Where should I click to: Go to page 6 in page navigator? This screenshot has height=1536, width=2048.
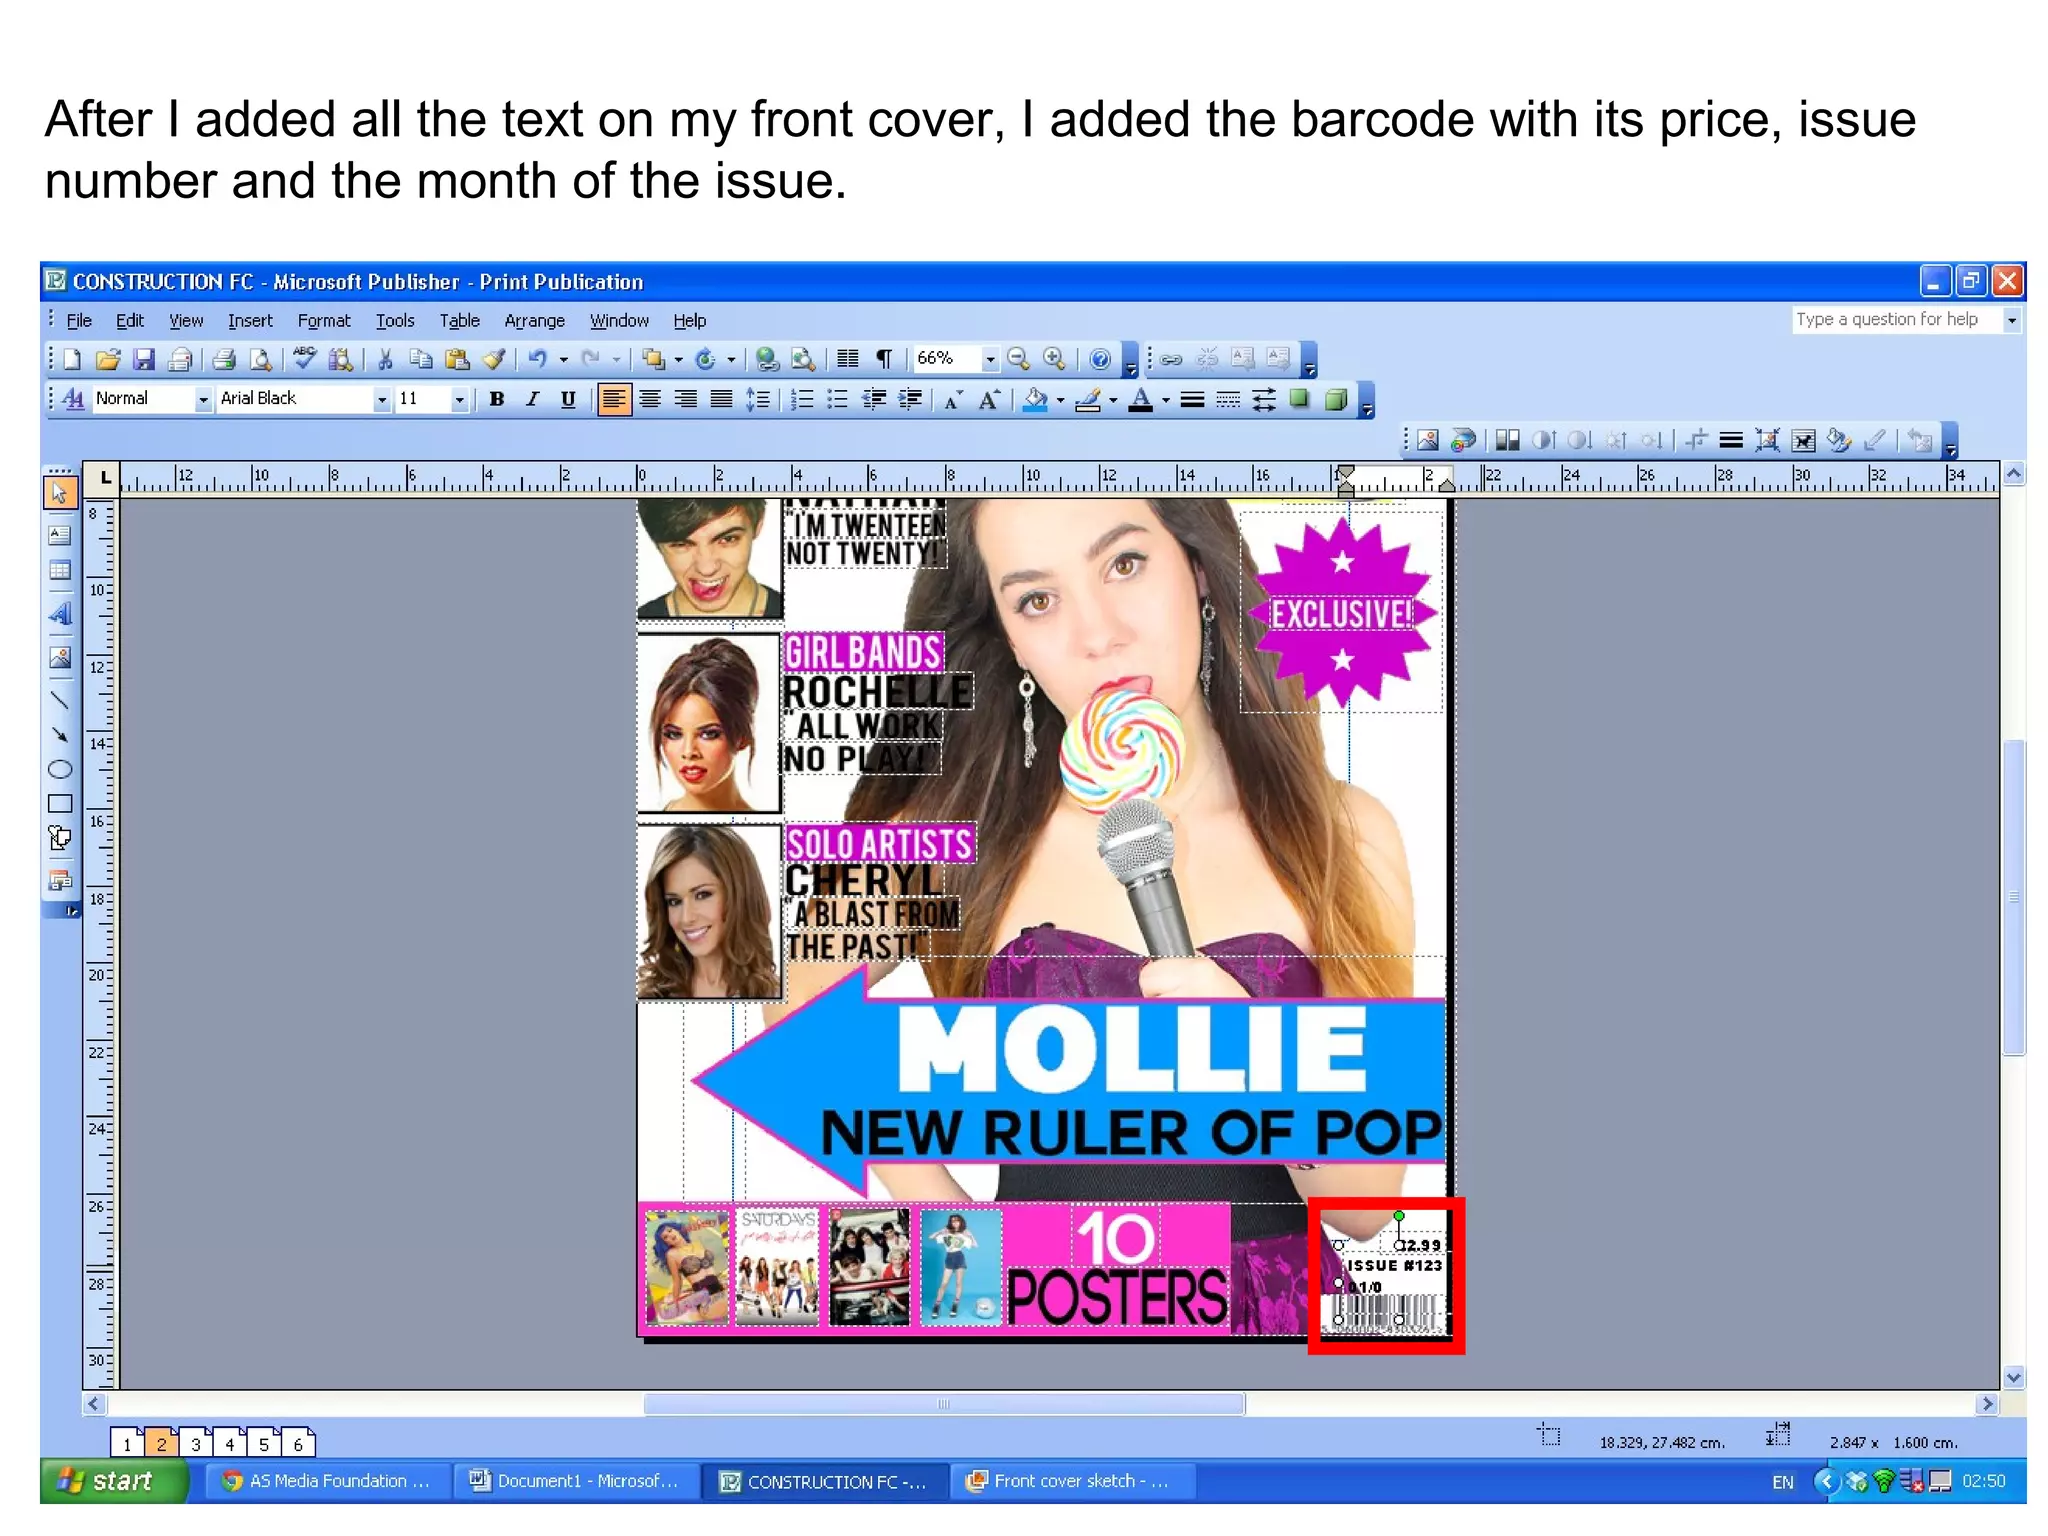298,1443
